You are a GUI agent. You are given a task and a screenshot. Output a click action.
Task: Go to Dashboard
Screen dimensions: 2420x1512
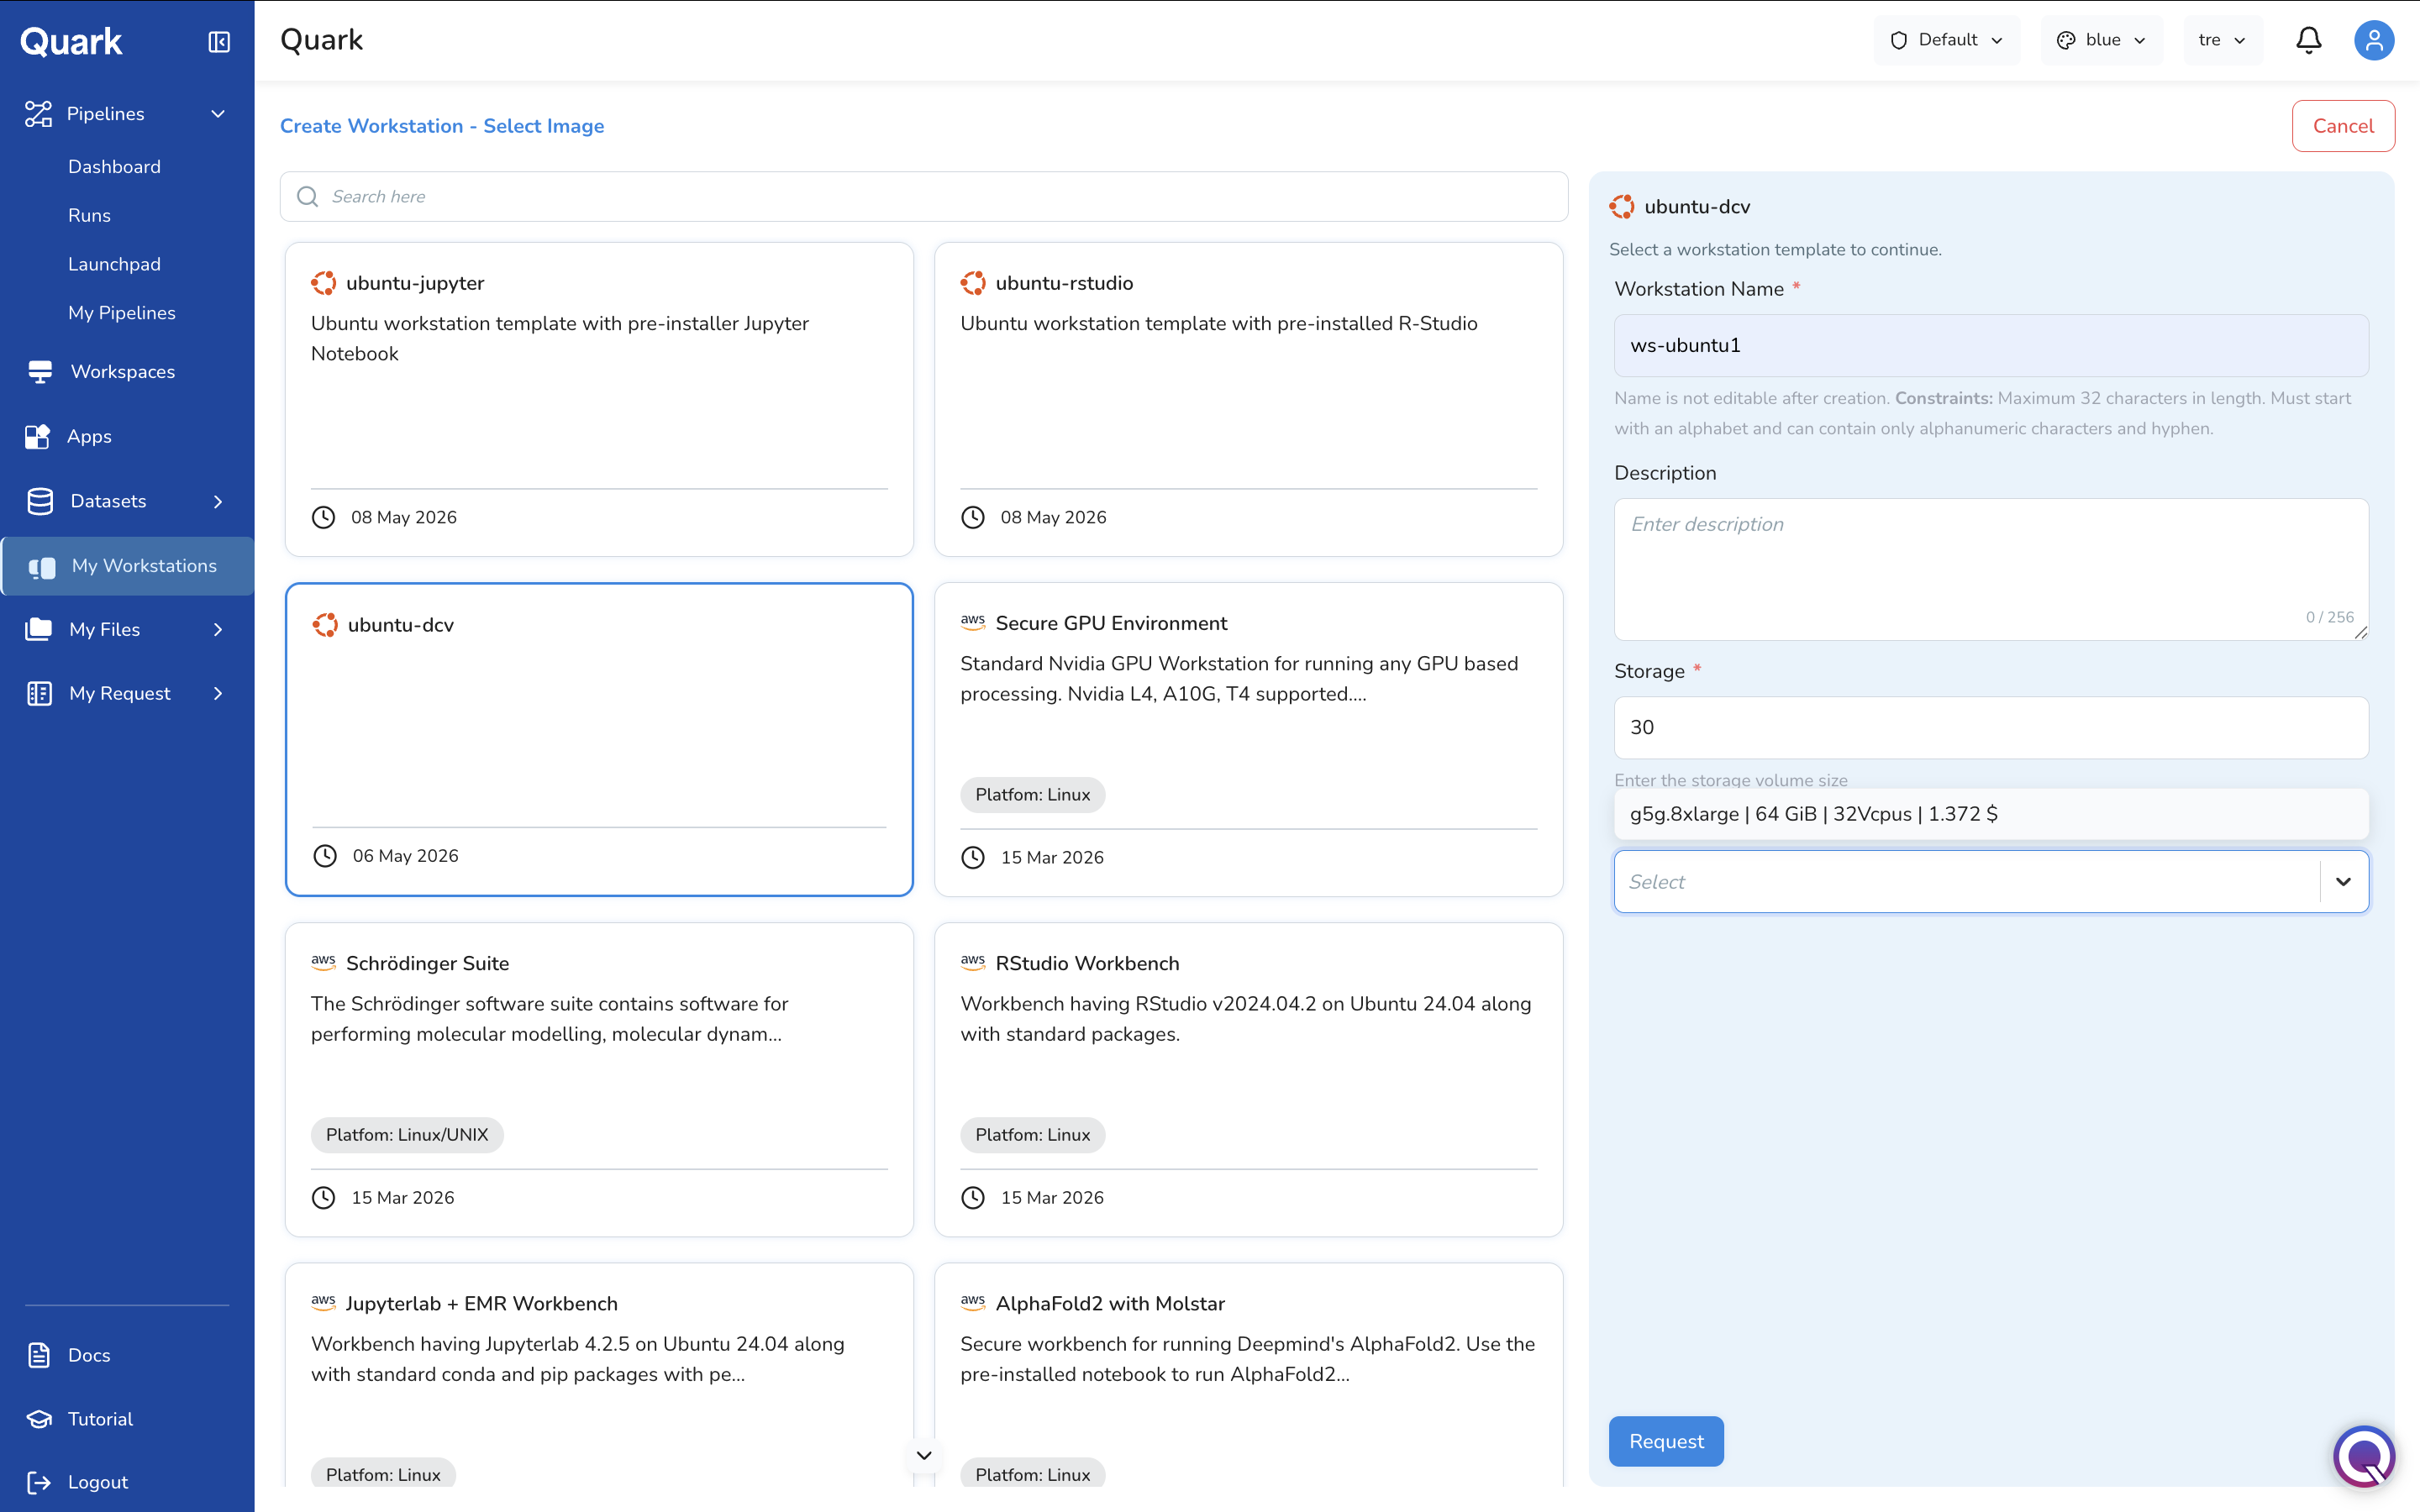click(114, 167)
